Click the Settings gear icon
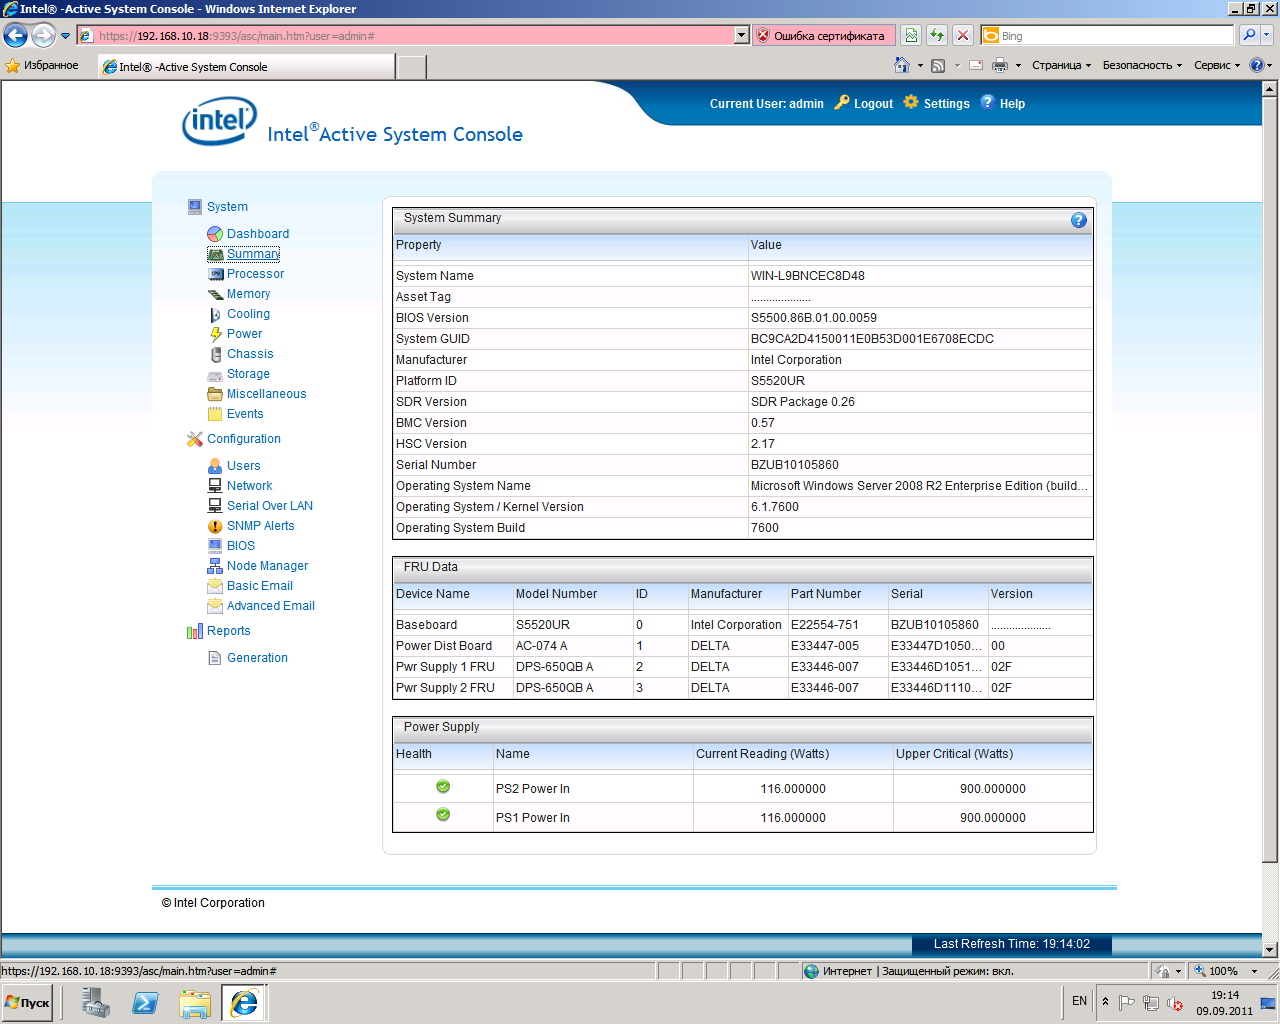 pyautogui.click(x=911, y=102)
